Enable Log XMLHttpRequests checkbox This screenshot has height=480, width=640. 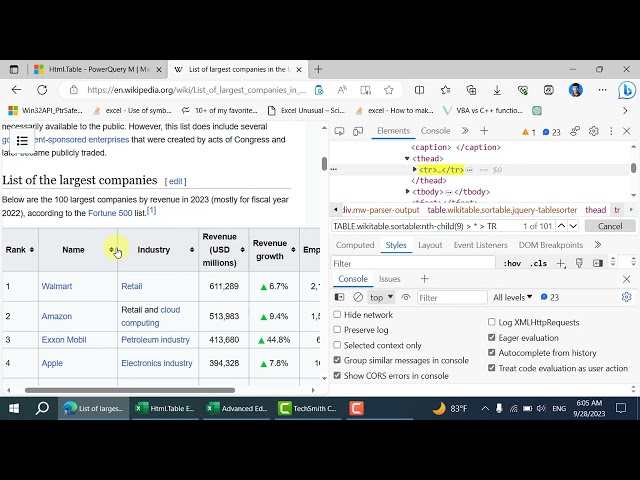[x=491, y=322]
